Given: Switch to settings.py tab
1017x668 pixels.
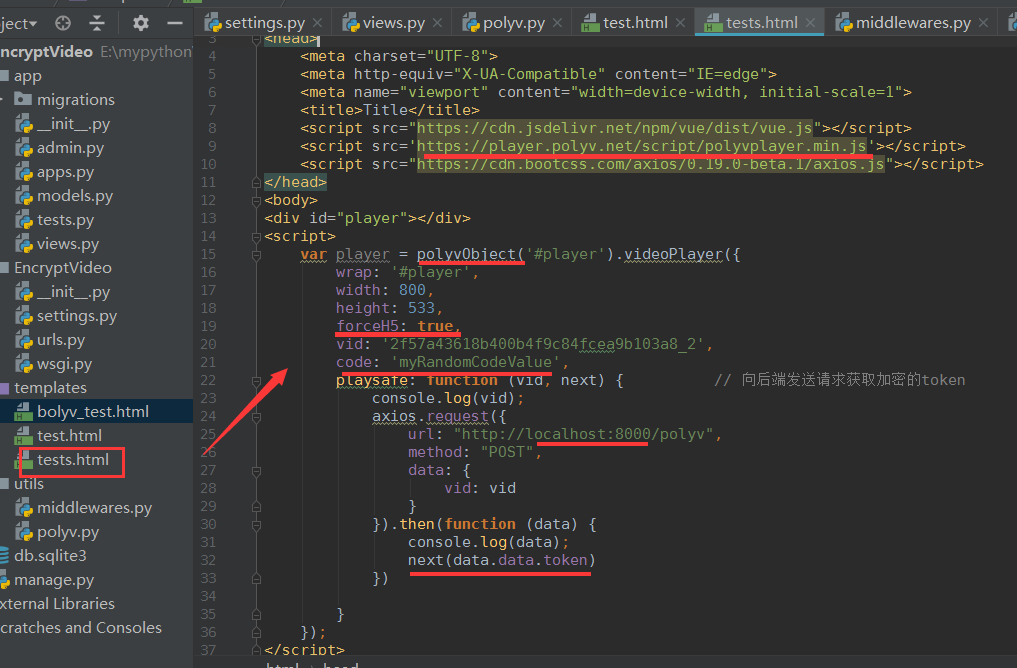Looking at the screenshot, I should 264,23.
